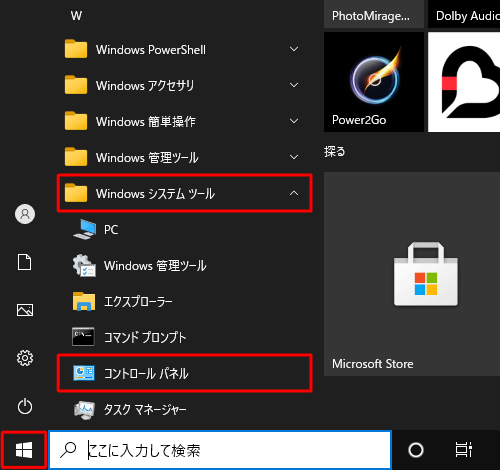The image size is (500, 470).
Task: Open Documents from the Start sidebar
Action: (25, 262)
